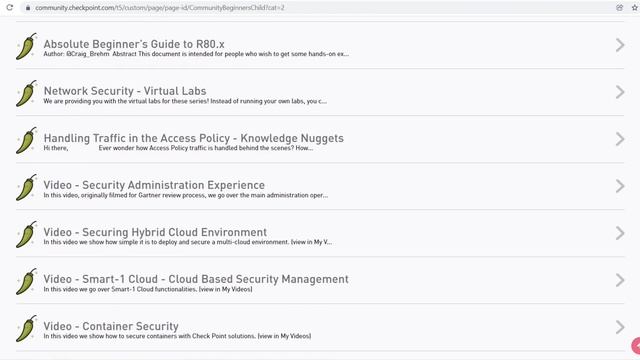Click 'go over Smart-1 Cloud functionalities' text
Viewport: 640px width, 360px height.
[x=148, y=289]
